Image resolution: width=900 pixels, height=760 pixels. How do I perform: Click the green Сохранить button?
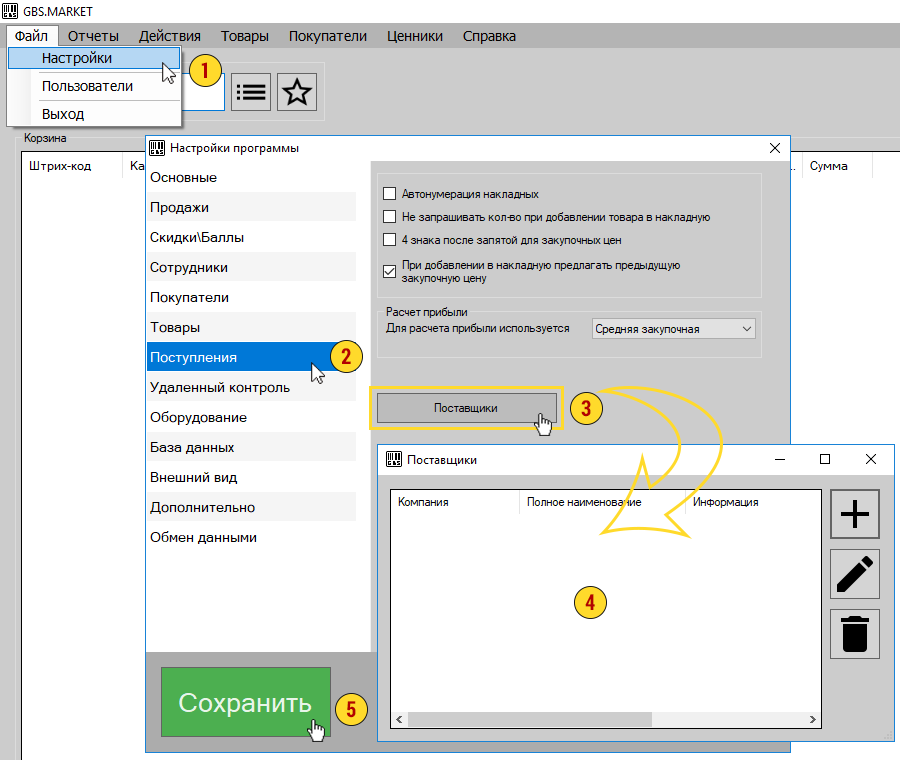246,702
